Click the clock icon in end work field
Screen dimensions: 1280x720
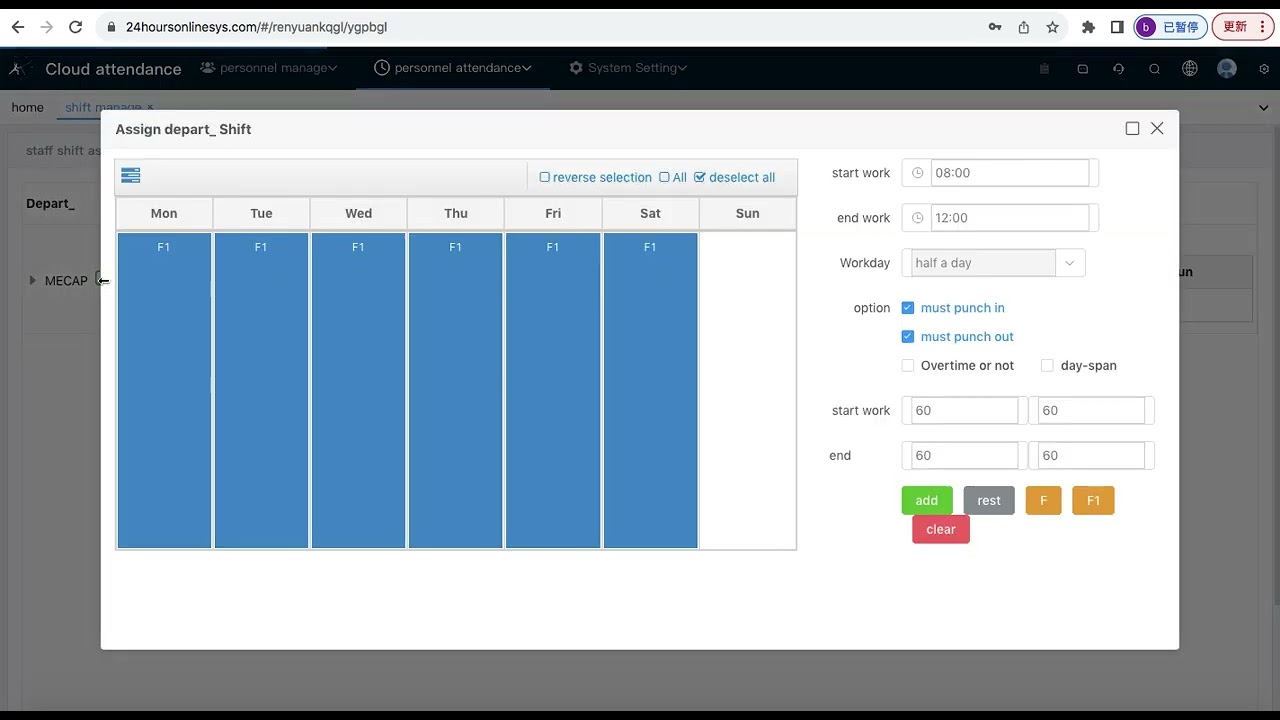[917, 218]
